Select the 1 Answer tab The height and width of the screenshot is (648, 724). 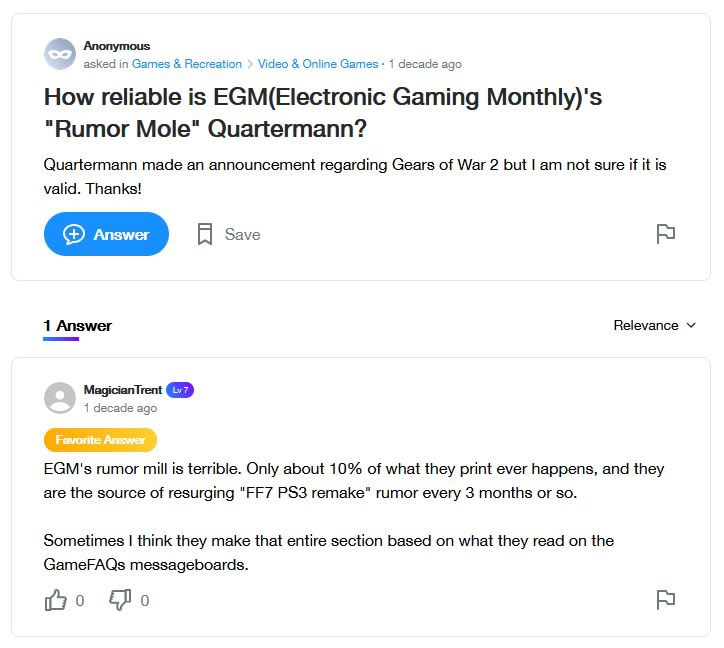78,327
